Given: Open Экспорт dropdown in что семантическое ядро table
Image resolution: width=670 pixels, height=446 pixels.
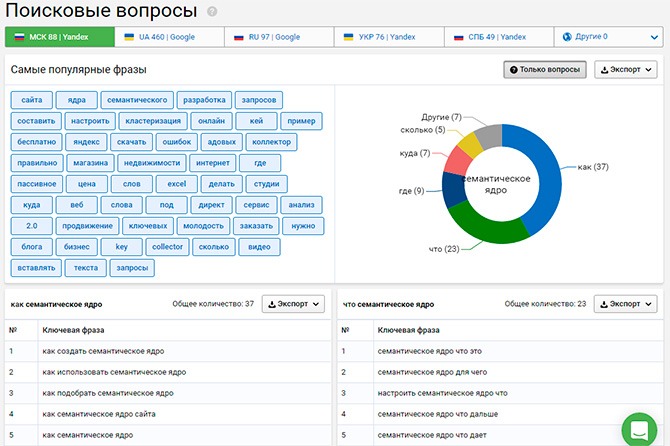Looking at the screenshot, I should click(626, 304).
